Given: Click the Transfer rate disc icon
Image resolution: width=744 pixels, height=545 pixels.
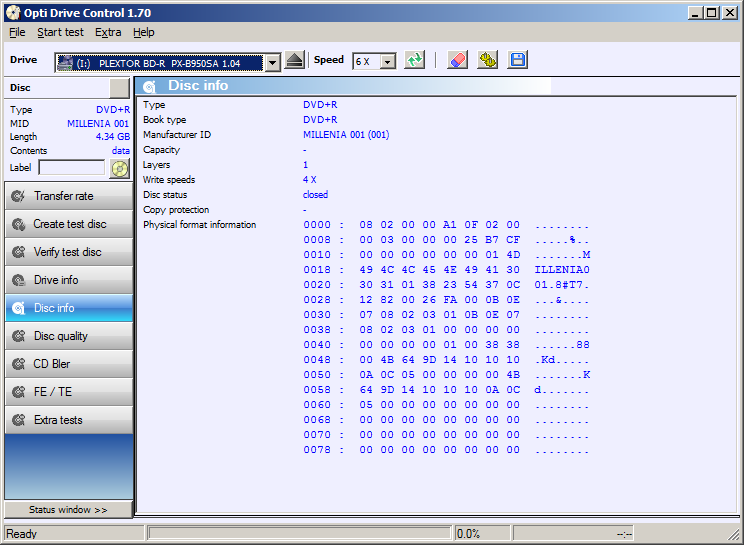Looking at the screenshot, I should 19,196.
